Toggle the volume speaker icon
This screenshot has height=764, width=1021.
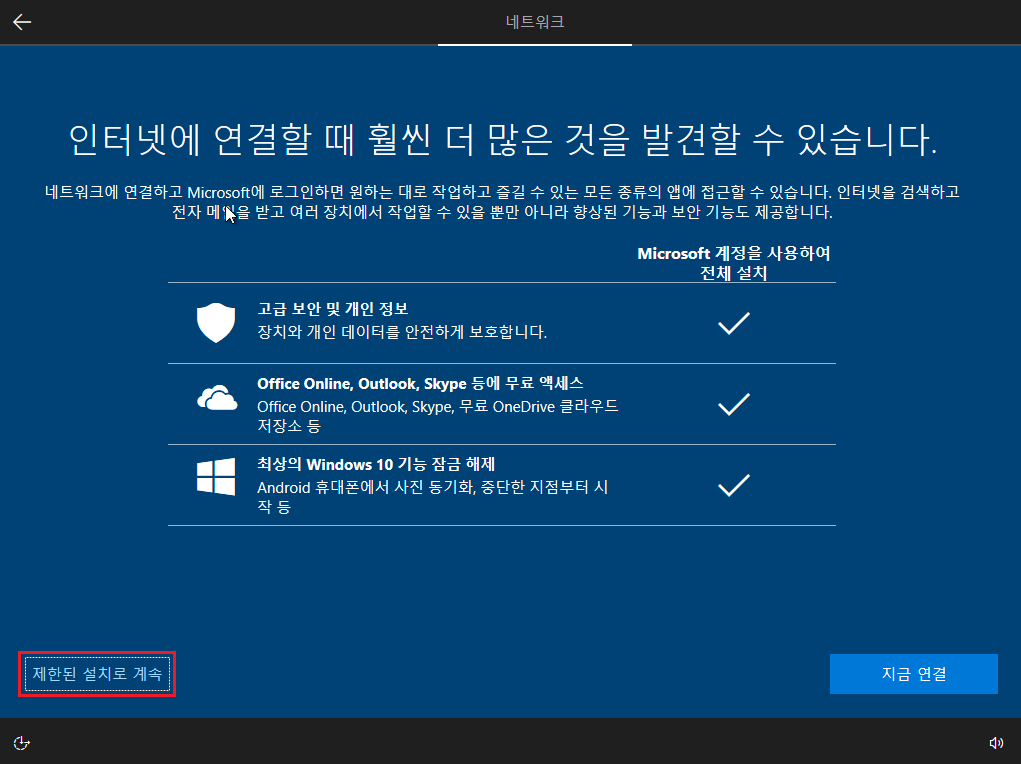(996, 743)
